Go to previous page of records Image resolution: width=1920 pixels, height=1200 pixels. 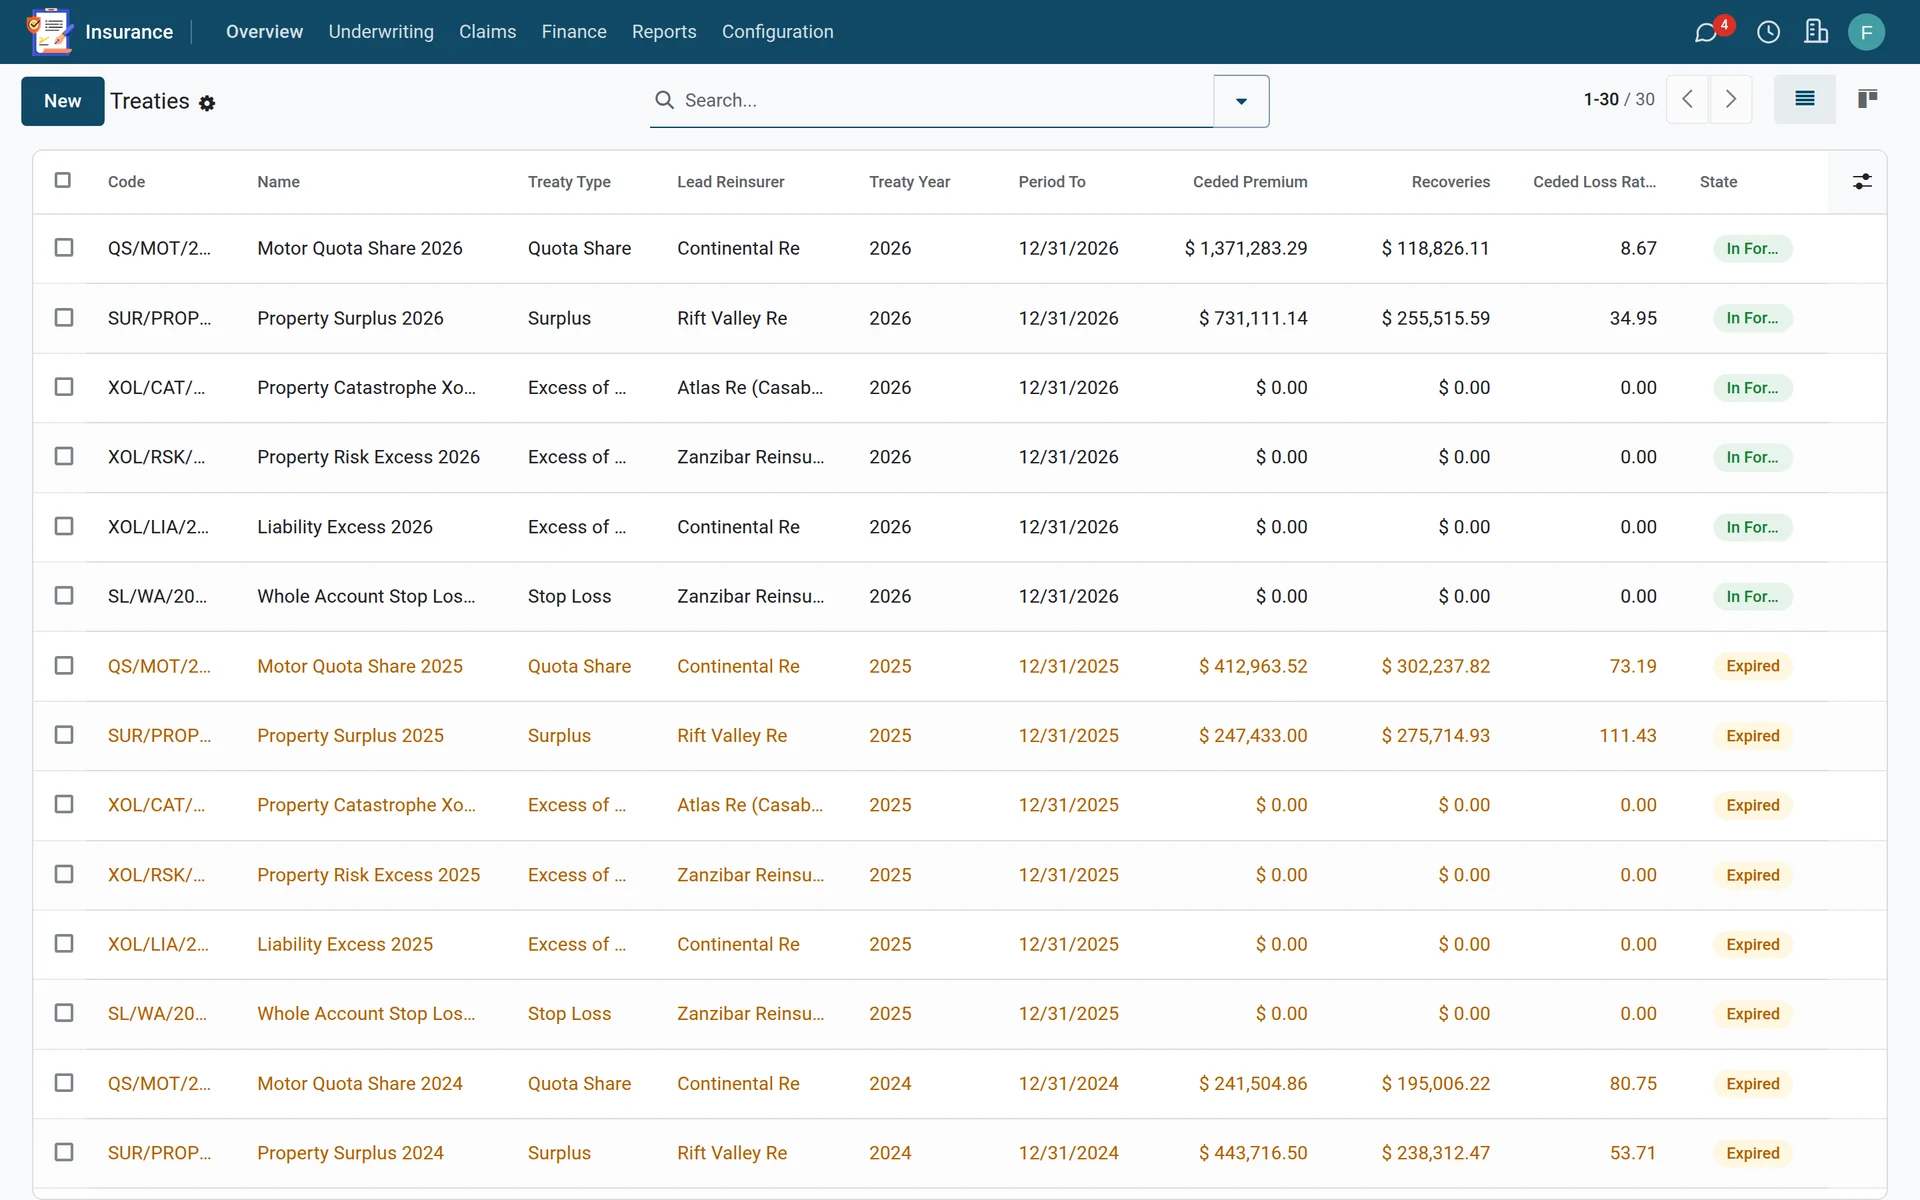tap(1688, 99)
